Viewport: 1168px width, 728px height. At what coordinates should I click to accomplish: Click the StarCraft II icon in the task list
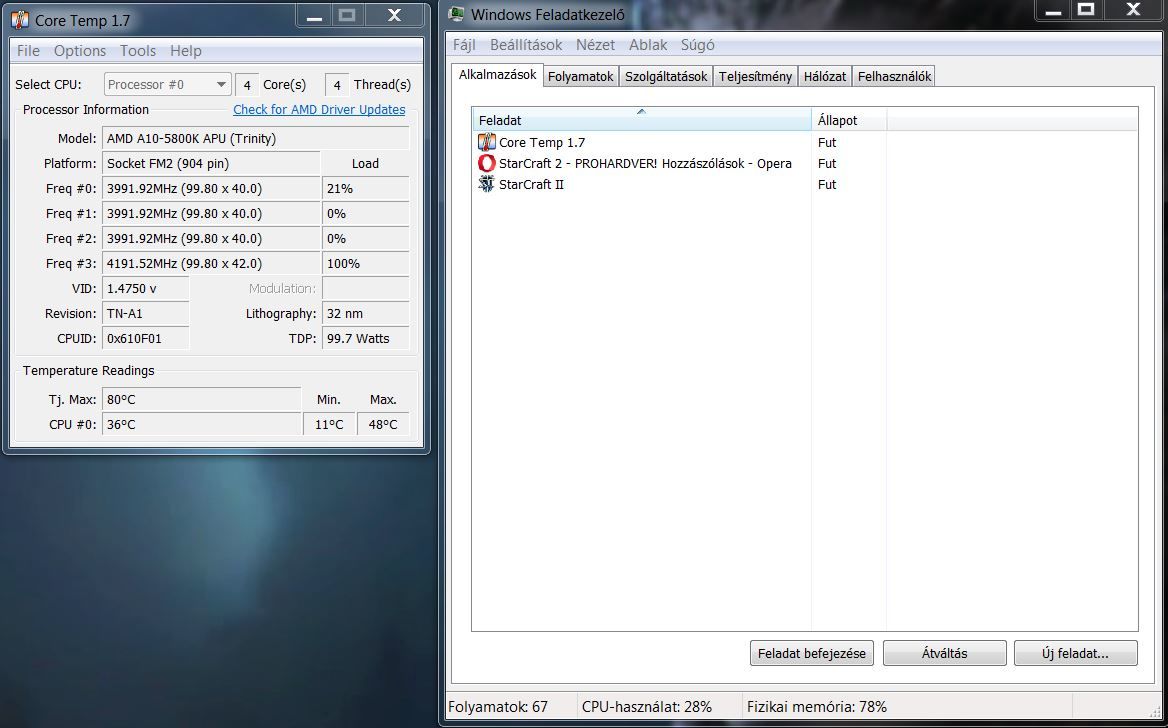[x=486, y=184]
